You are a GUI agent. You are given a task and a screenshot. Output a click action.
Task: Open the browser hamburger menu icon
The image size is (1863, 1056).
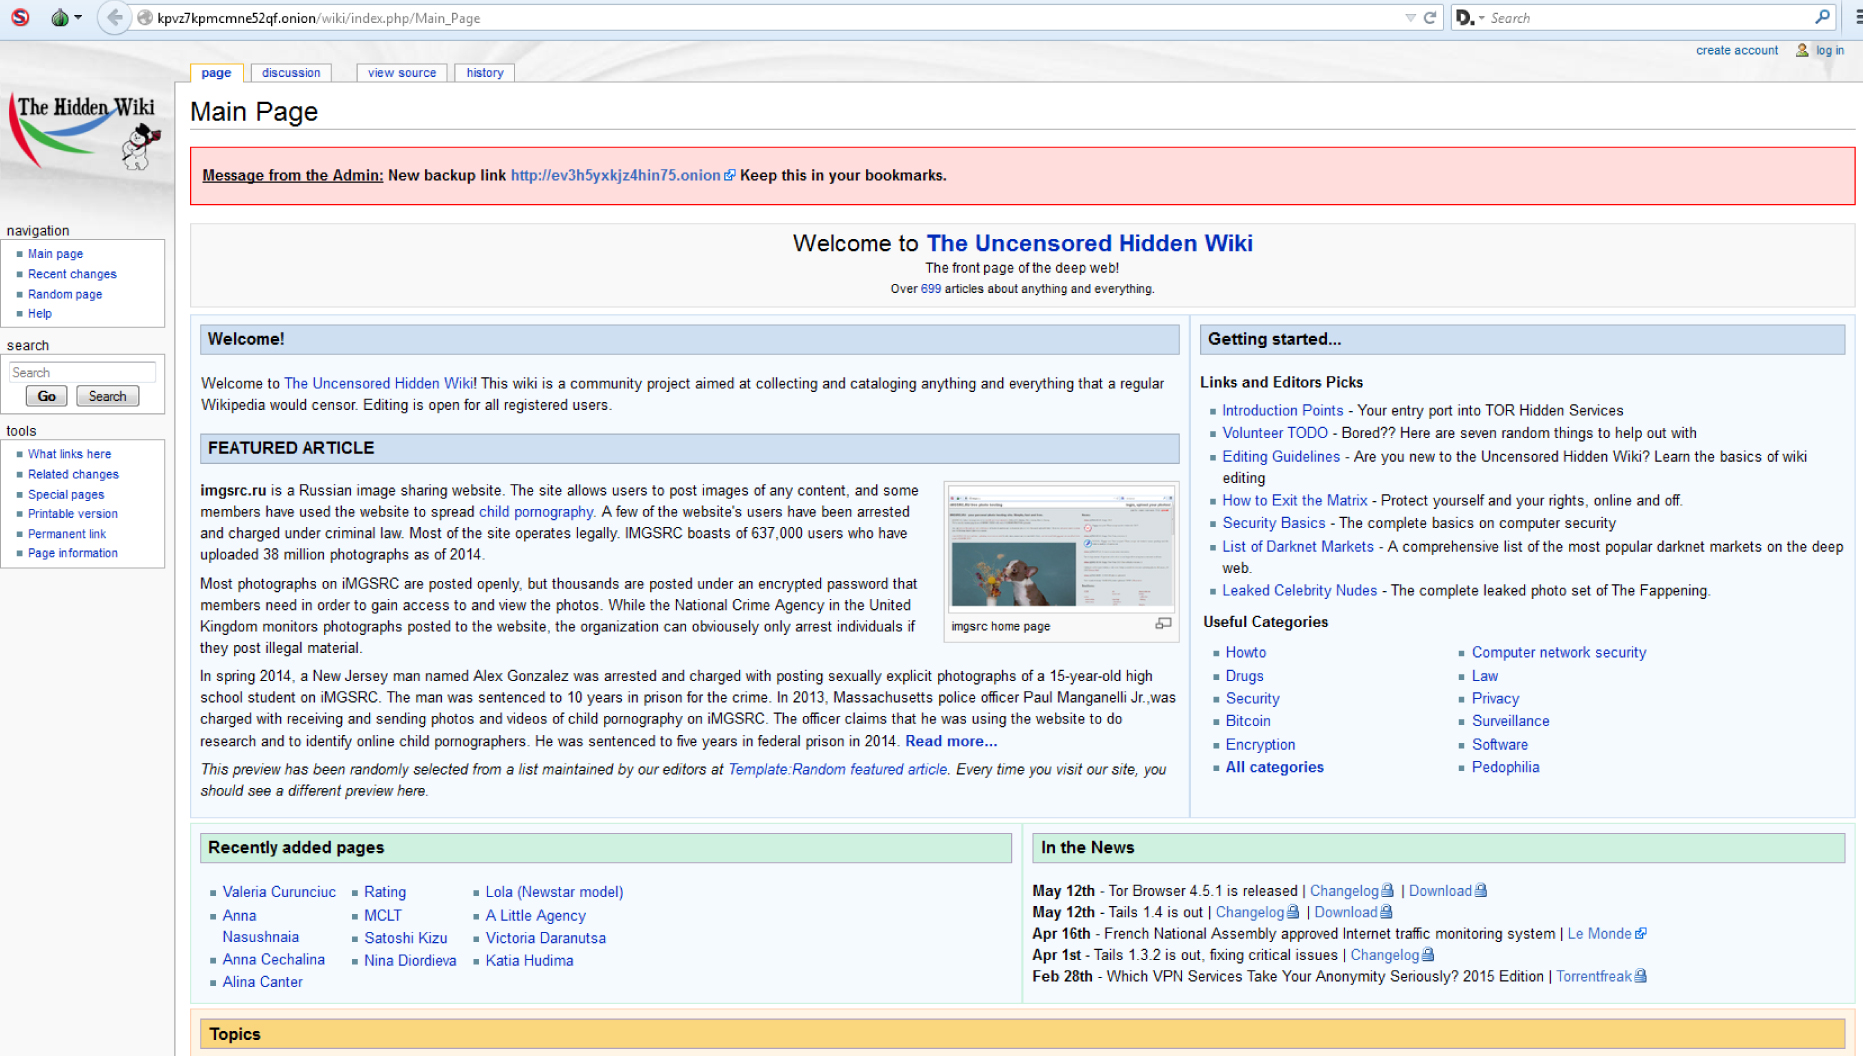[x=1858, y=17]
